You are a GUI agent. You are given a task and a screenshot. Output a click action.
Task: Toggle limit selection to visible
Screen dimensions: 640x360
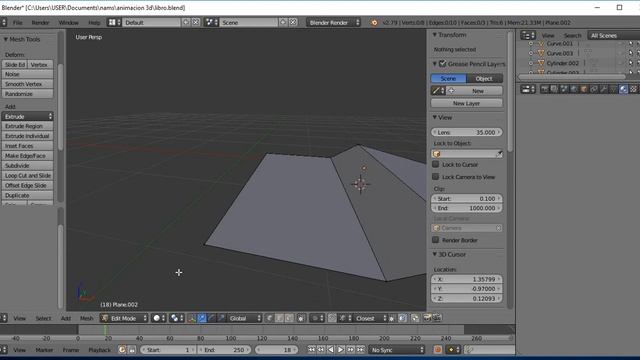click(300, 318)
